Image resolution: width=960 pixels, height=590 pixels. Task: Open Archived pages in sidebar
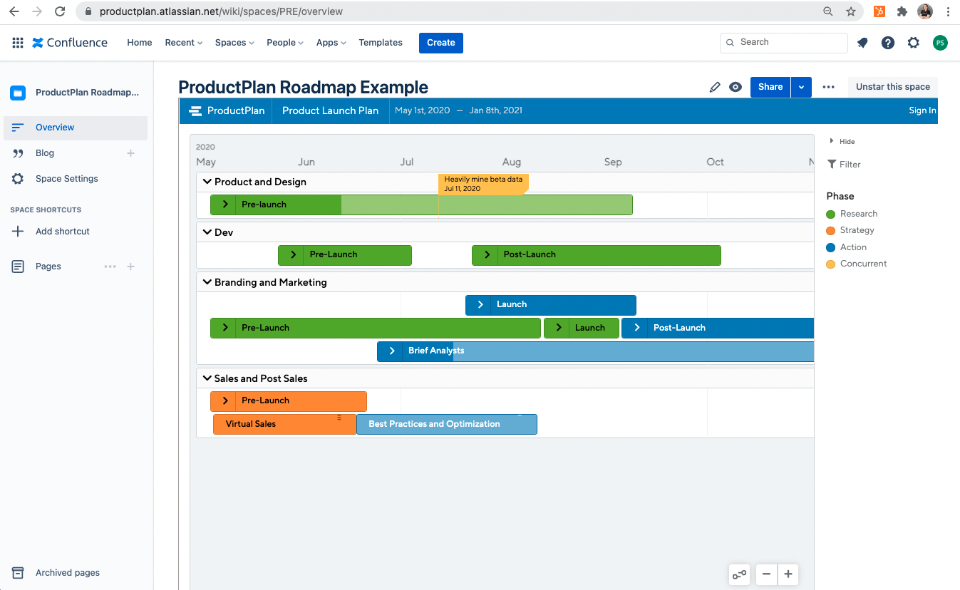pyautogui.click(x=67, y=573)
